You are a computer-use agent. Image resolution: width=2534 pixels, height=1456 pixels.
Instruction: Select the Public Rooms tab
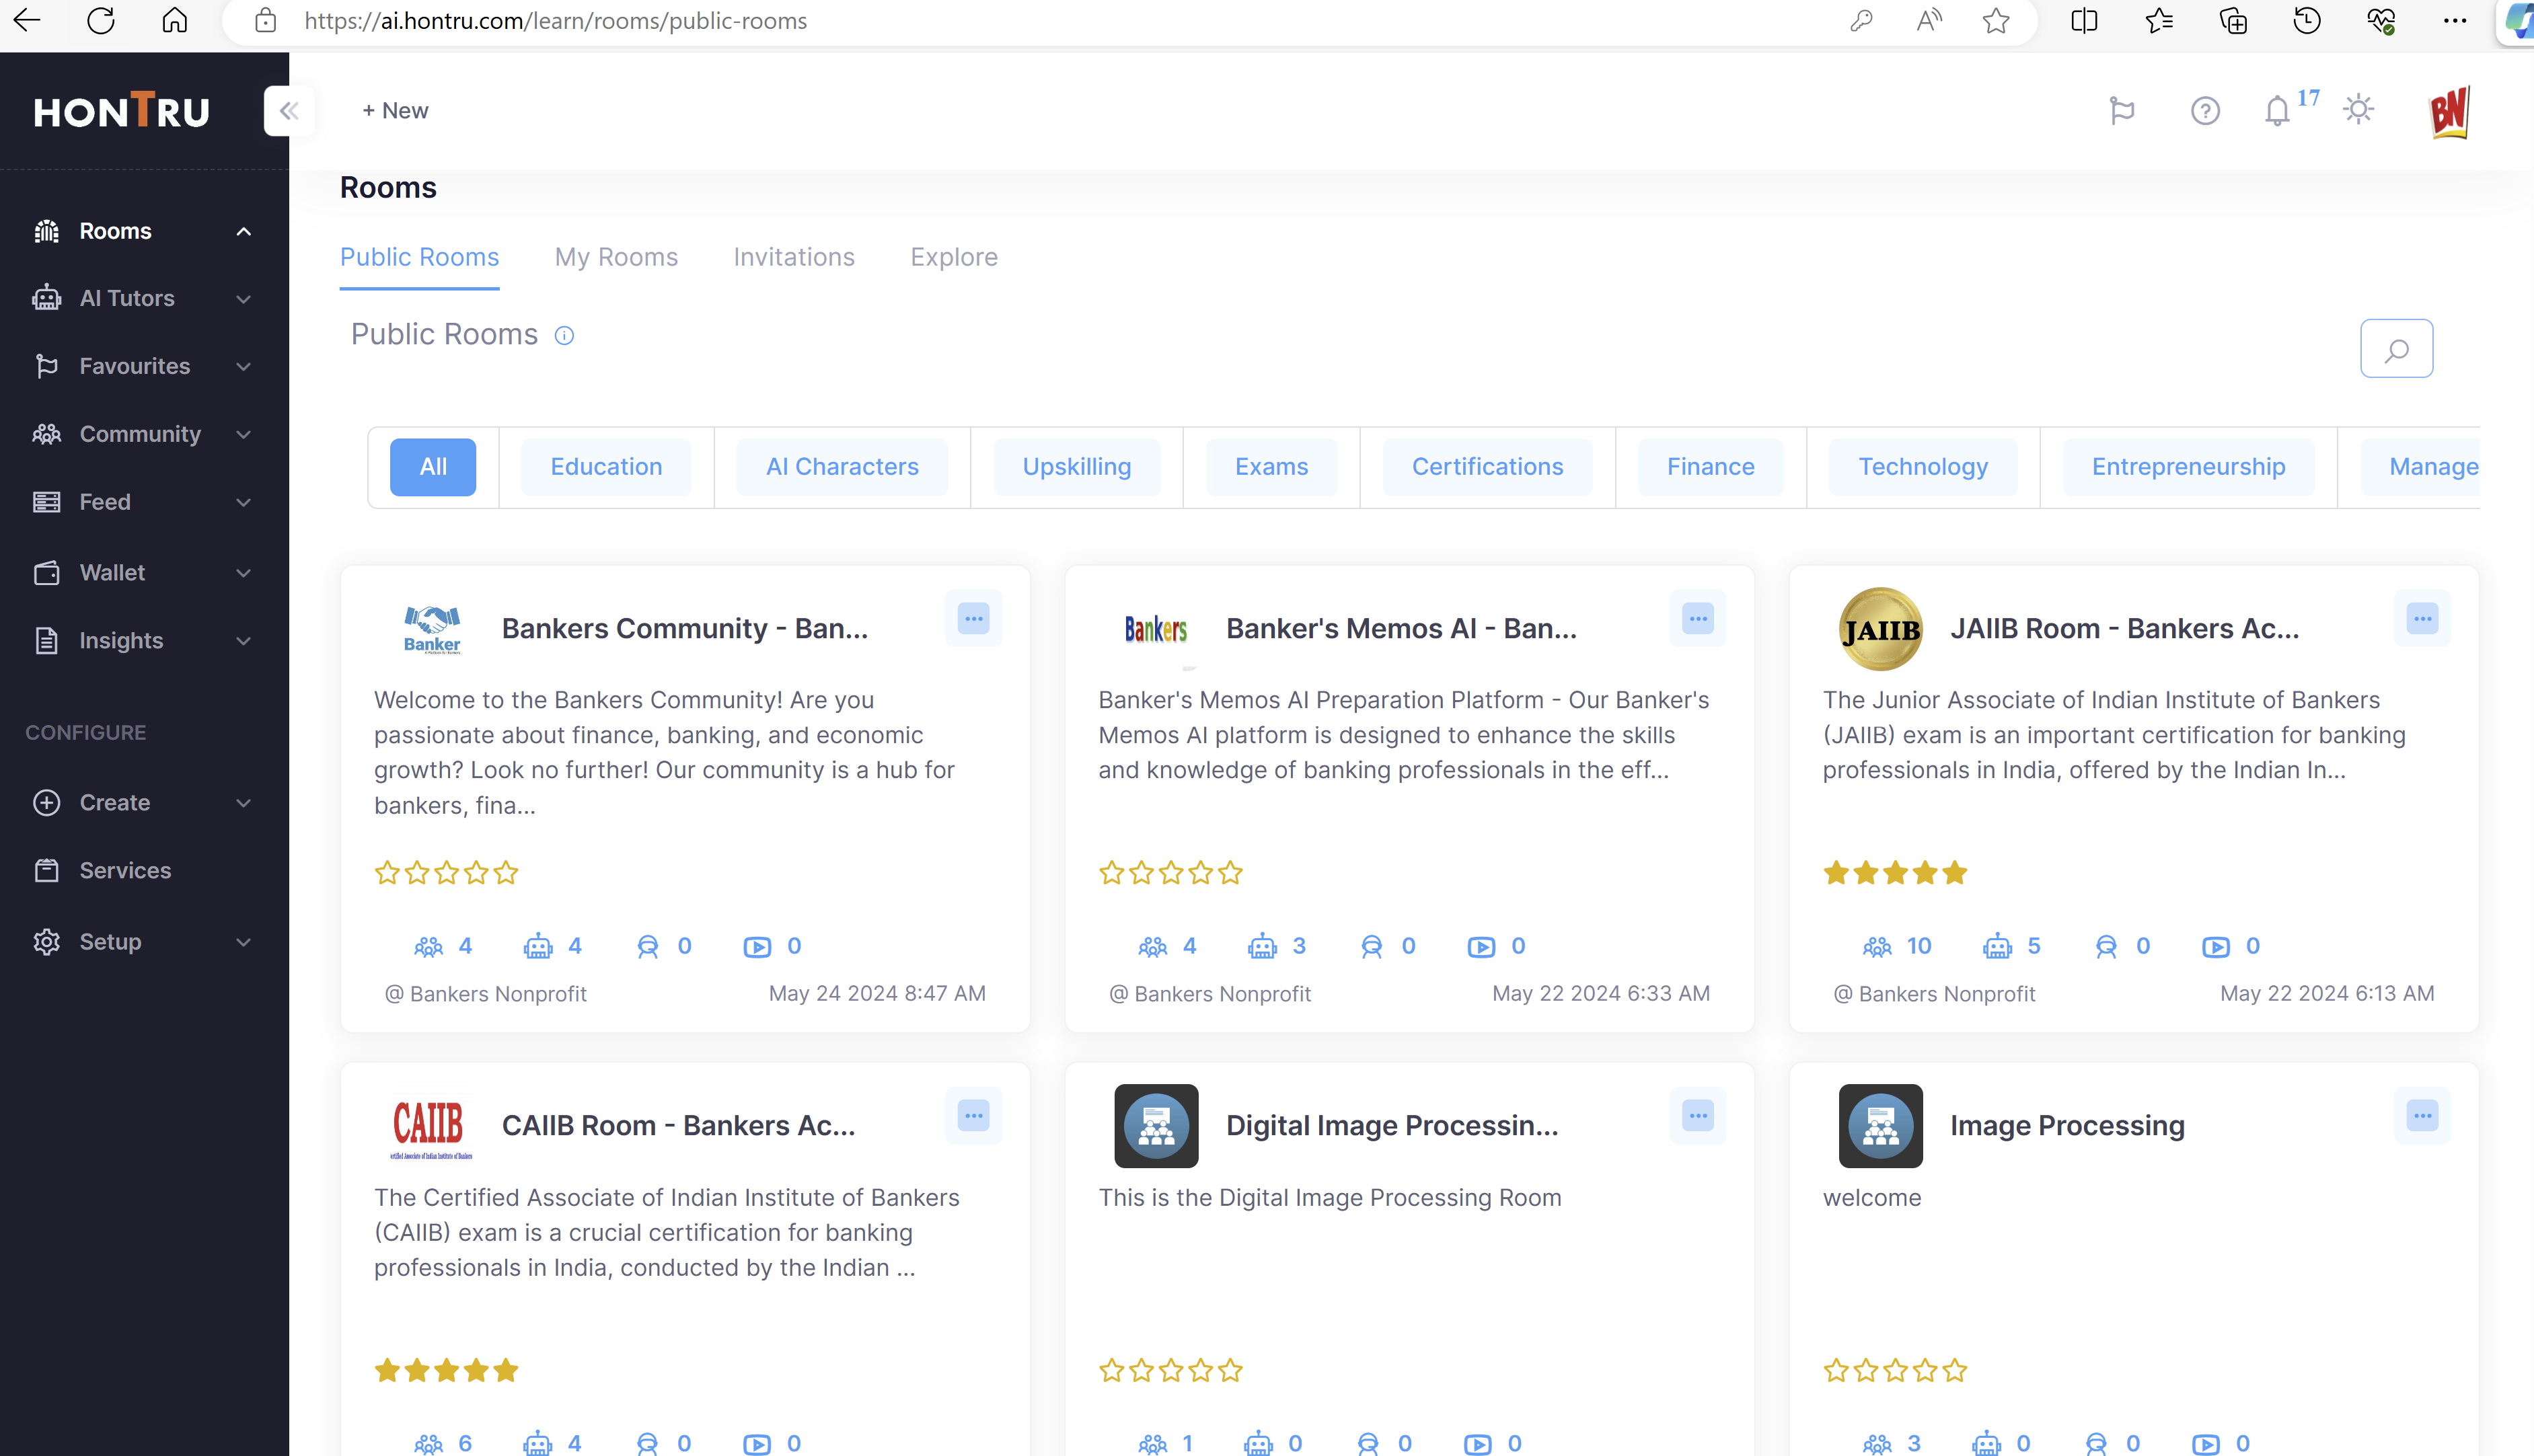pos(419,257)
